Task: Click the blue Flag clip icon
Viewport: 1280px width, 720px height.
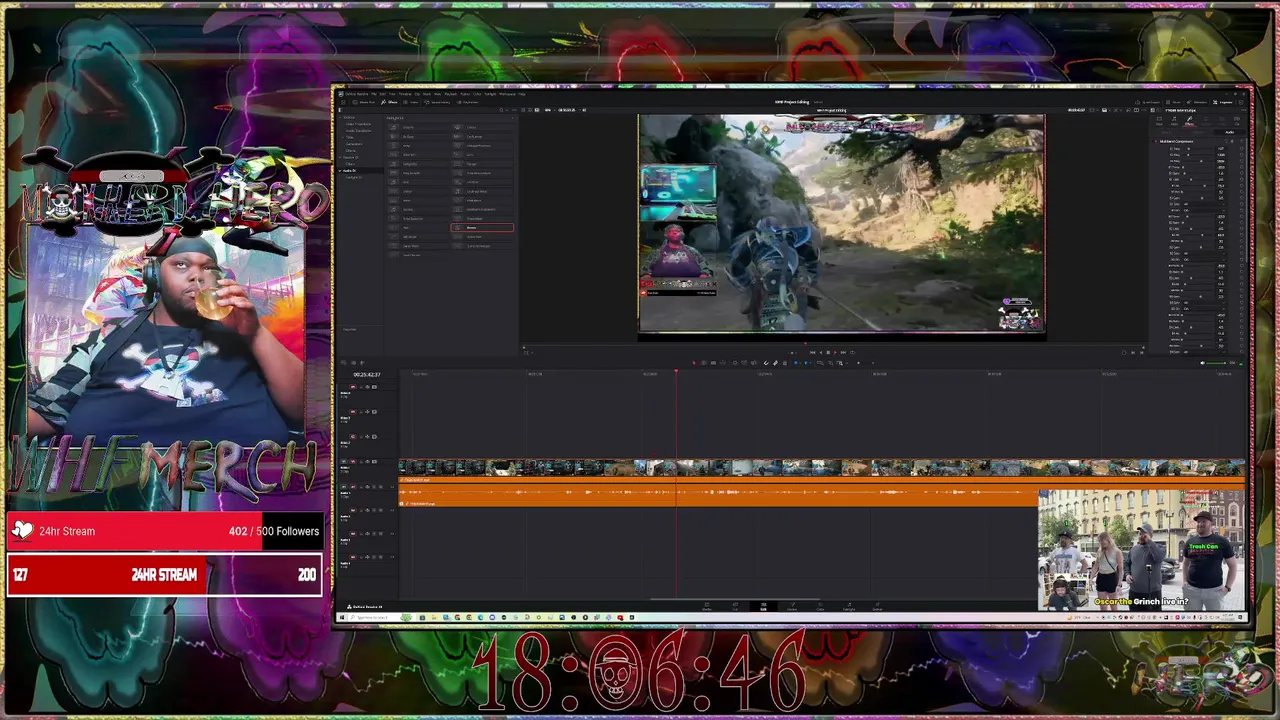Action: (795, 362)
